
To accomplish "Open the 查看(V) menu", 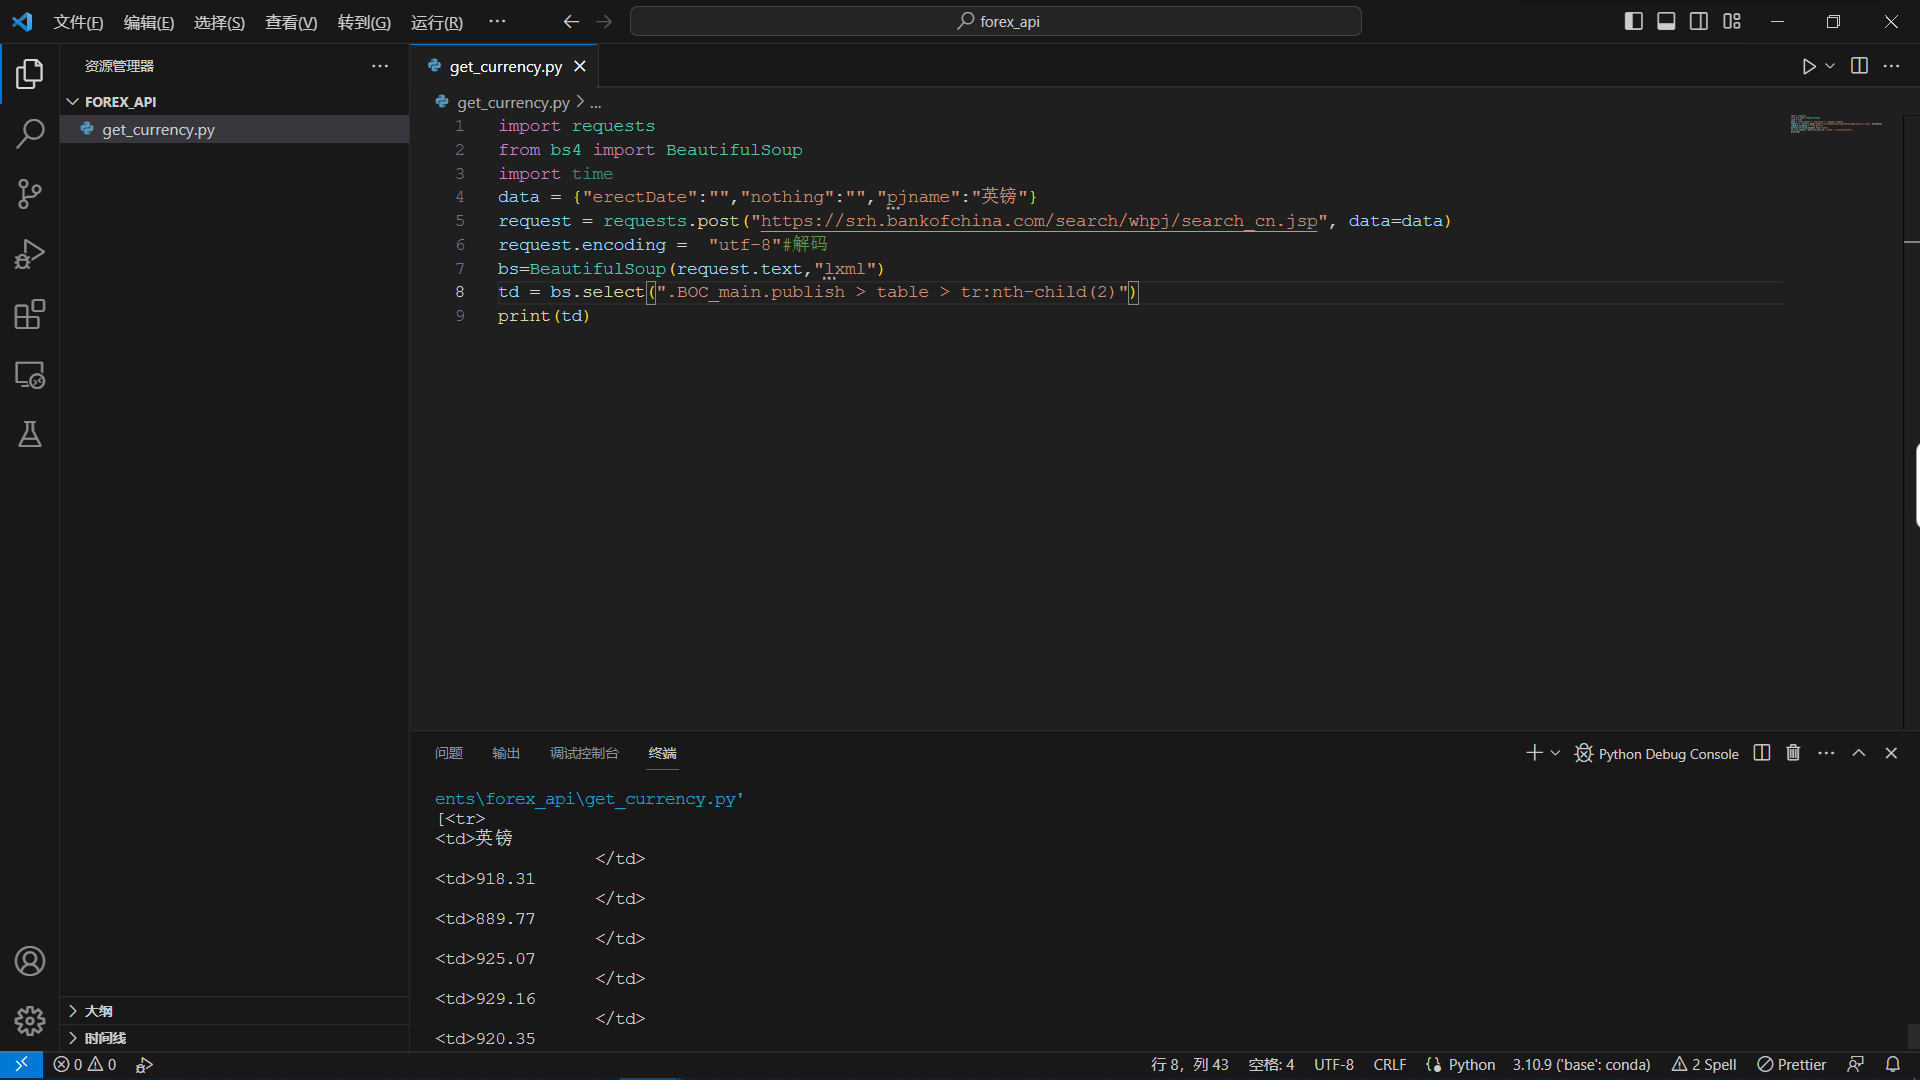I will [x=291, y=22].
